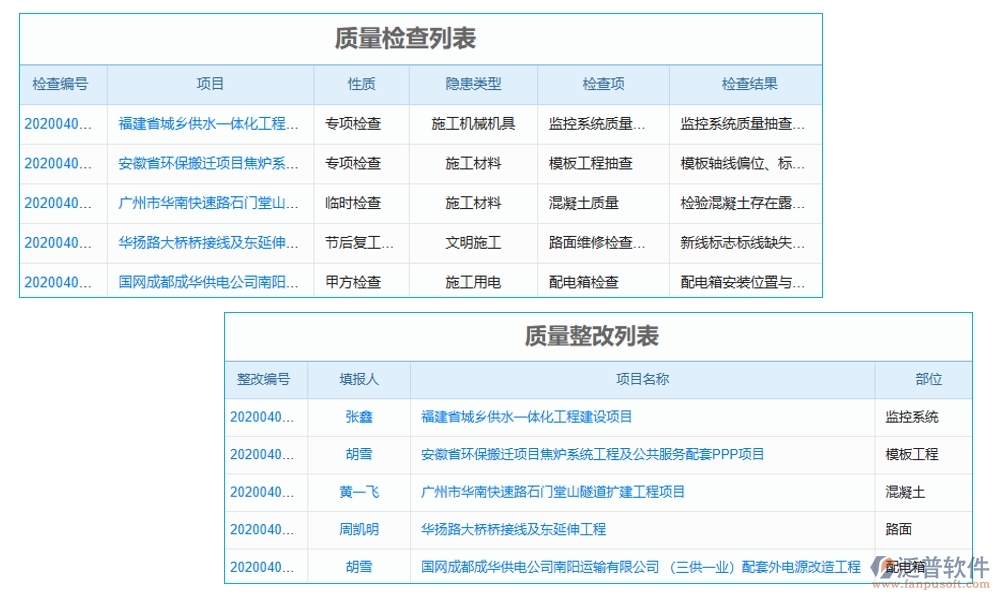Click the 质量检查列表 title bar
The height and width of the screenshot is (600, 1000).
[404, 38]
